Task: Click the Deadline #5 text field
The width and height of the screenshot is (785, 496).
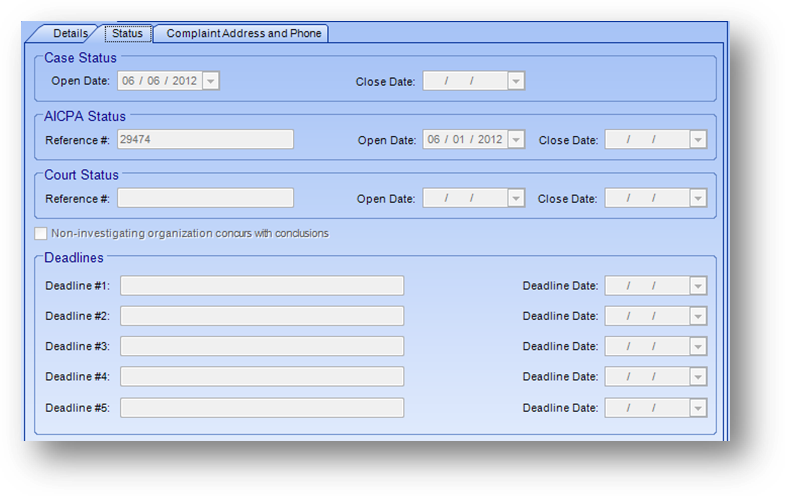Action: 262,408
